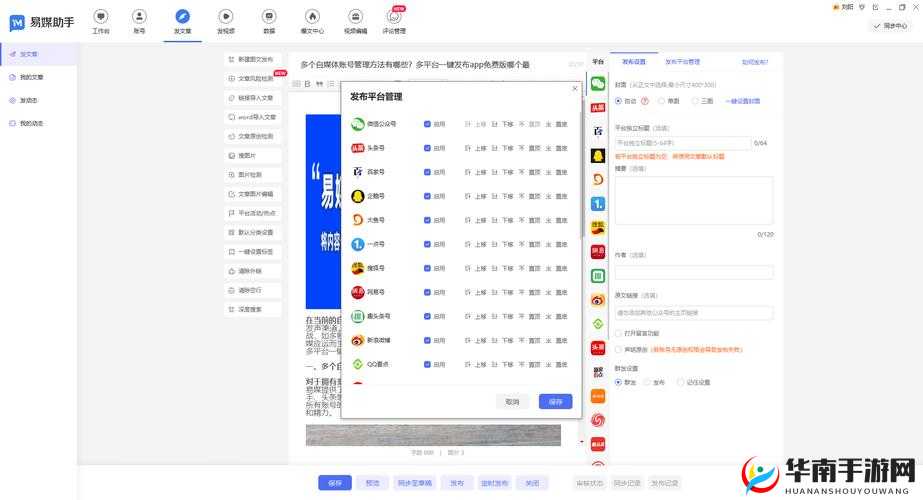Click the 易媒助手 app logo
923x500 pixels.
pos(42,22)
